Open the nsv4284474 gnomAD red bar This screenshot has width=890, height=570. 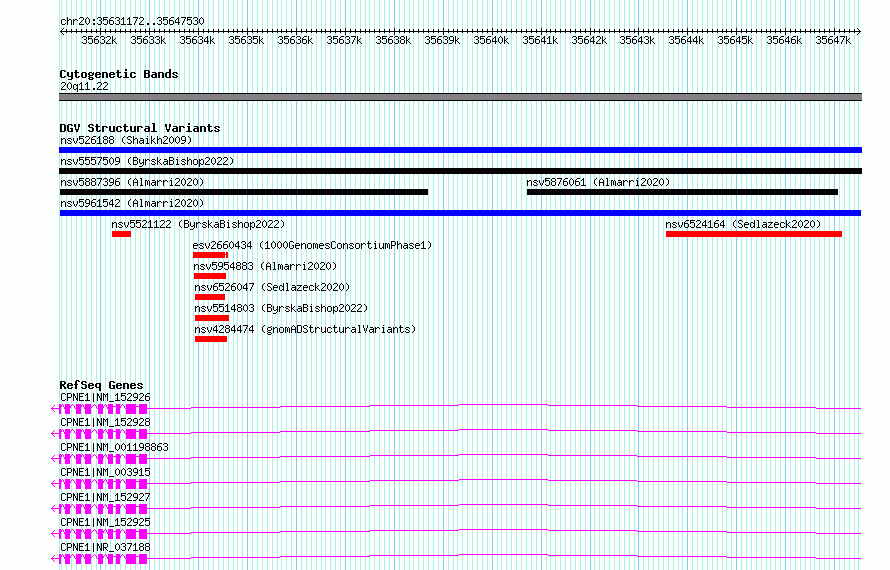(x=211, y=339)
